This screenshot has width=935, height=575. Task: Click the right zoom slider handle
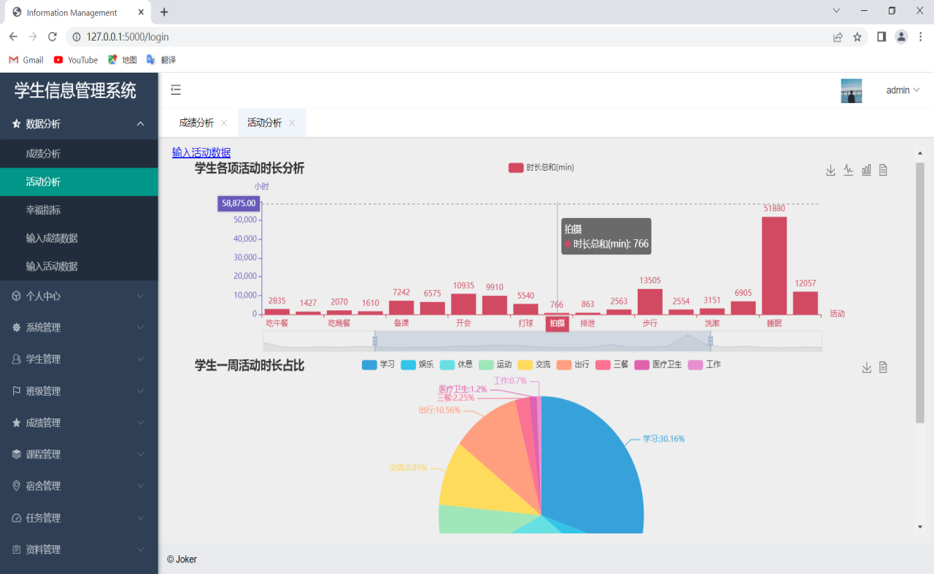[710, 341]
